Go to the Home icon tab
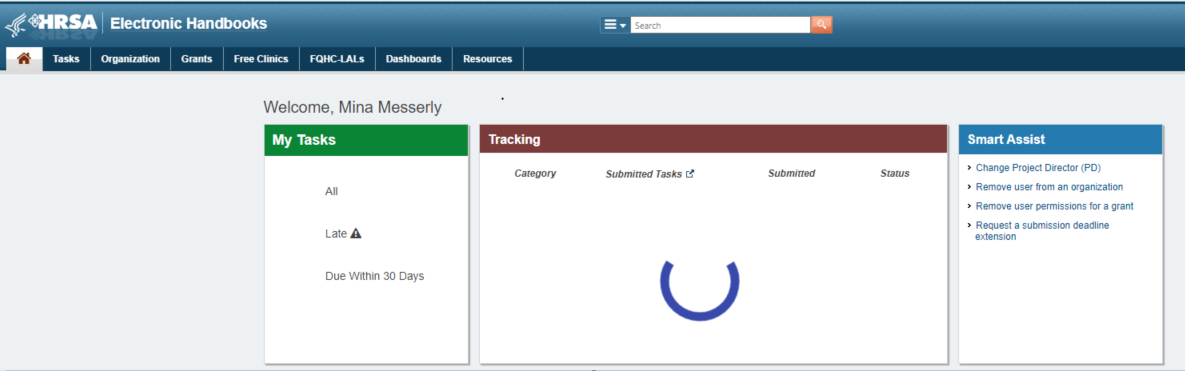The height and width of the screenshot is (371, 1185). pos(23,59)
